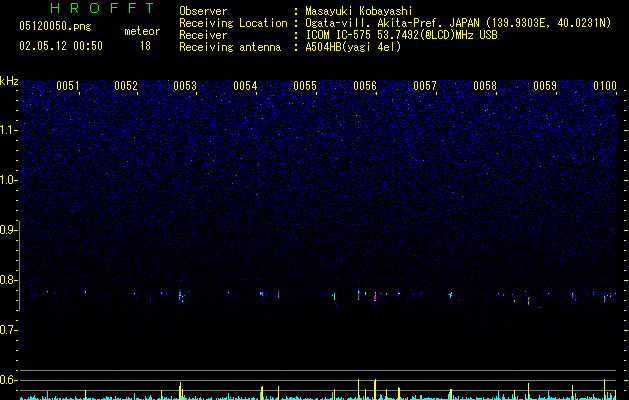Click the 0059 time marker

click(545, 86)
